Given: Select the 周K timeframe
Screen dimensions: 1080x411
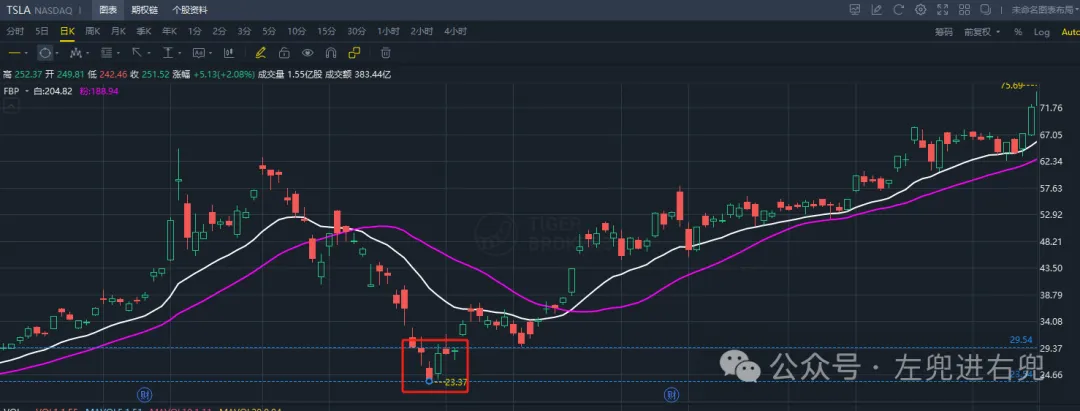Looking at the screenshot, I should 92,32.
